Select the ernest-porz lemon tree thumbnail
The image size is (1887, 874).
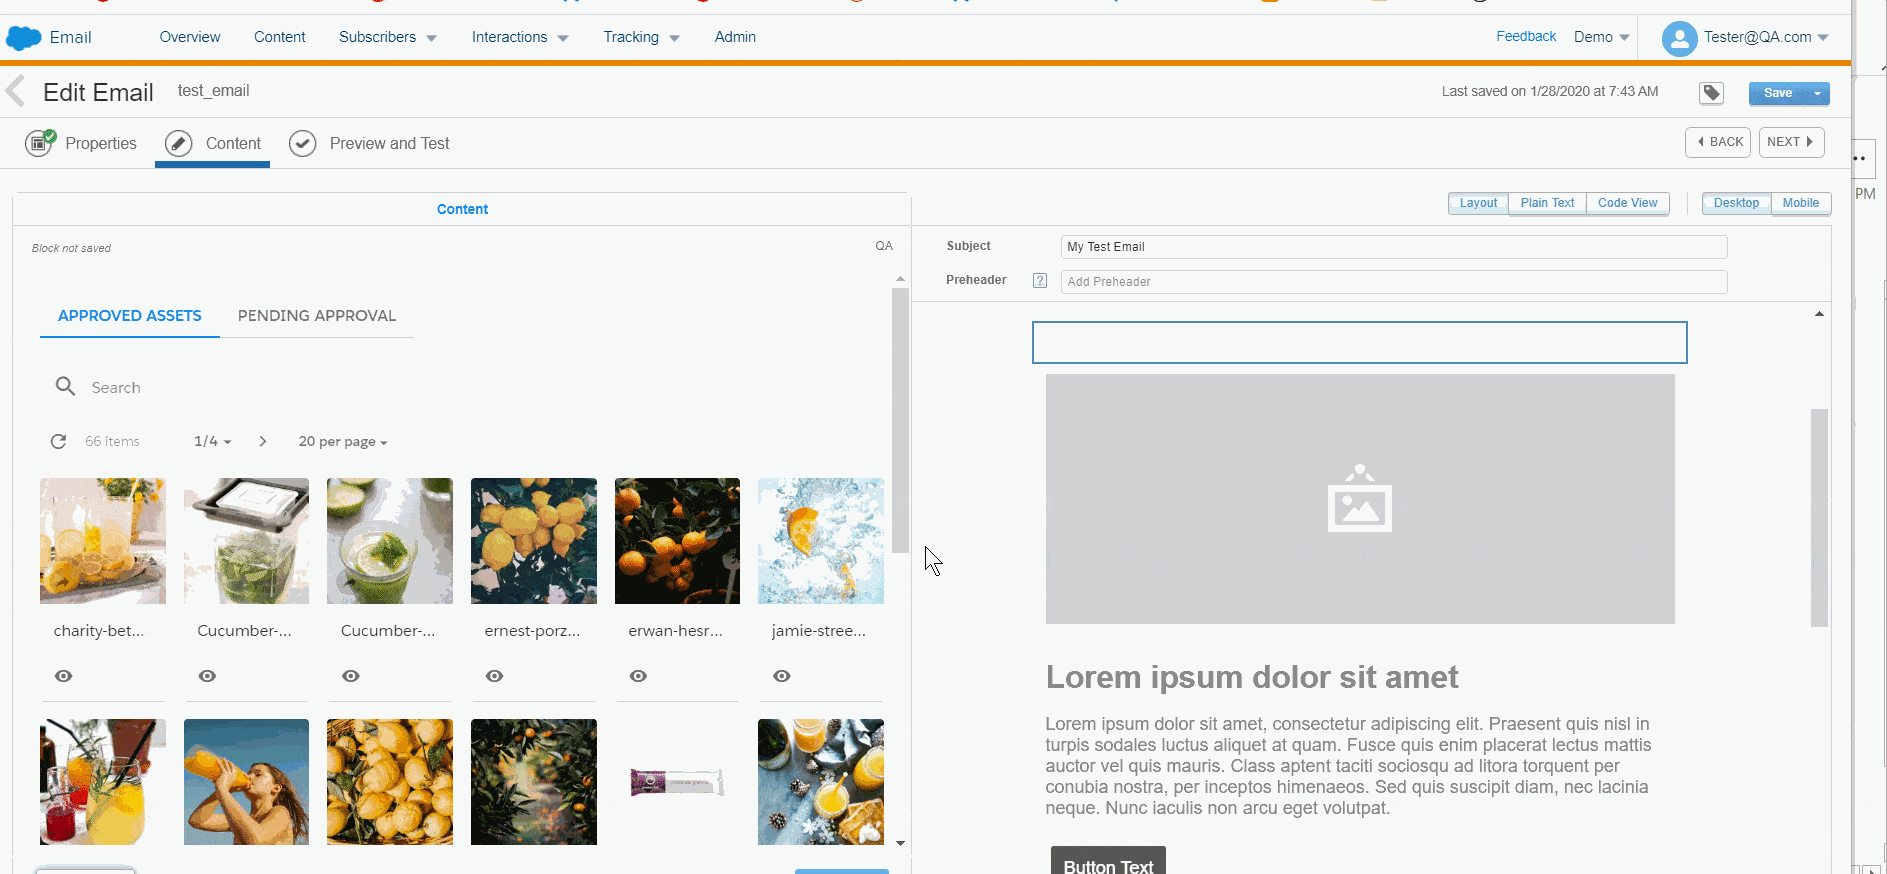[x=534, y=541]
